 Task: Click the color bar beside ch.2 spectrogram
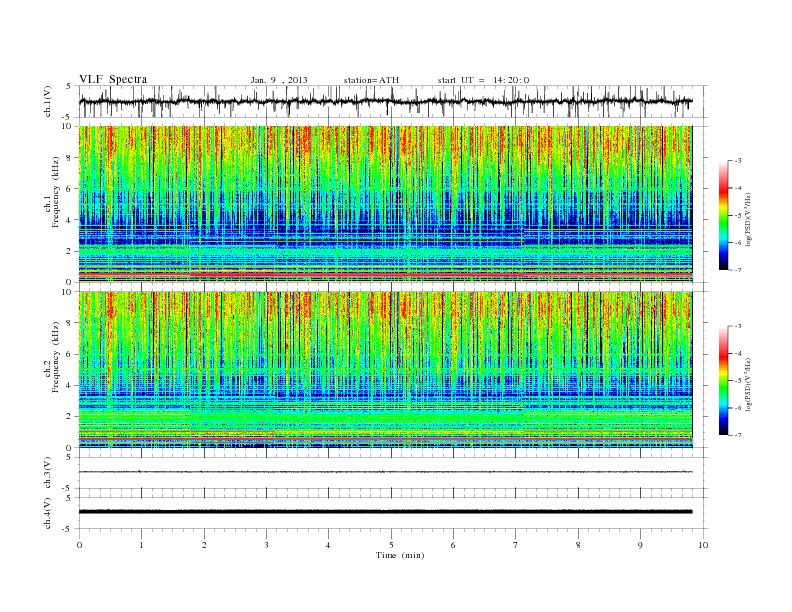coord(723,381)
